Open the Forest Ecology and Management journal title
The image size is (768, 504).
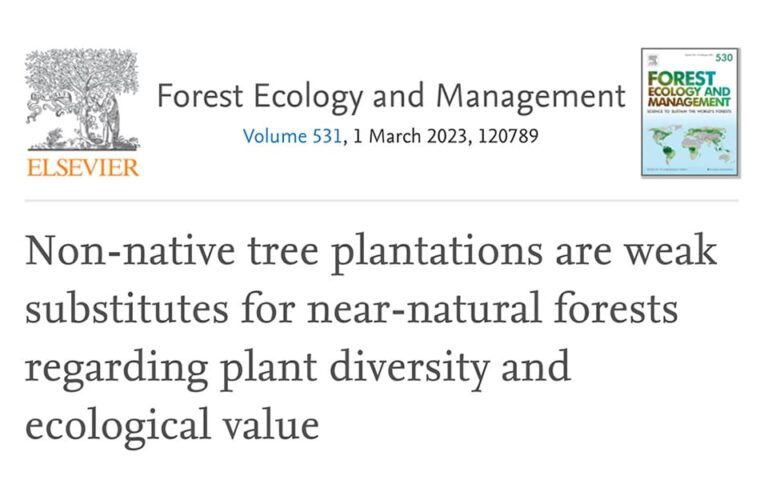click(x=391, y=98)
